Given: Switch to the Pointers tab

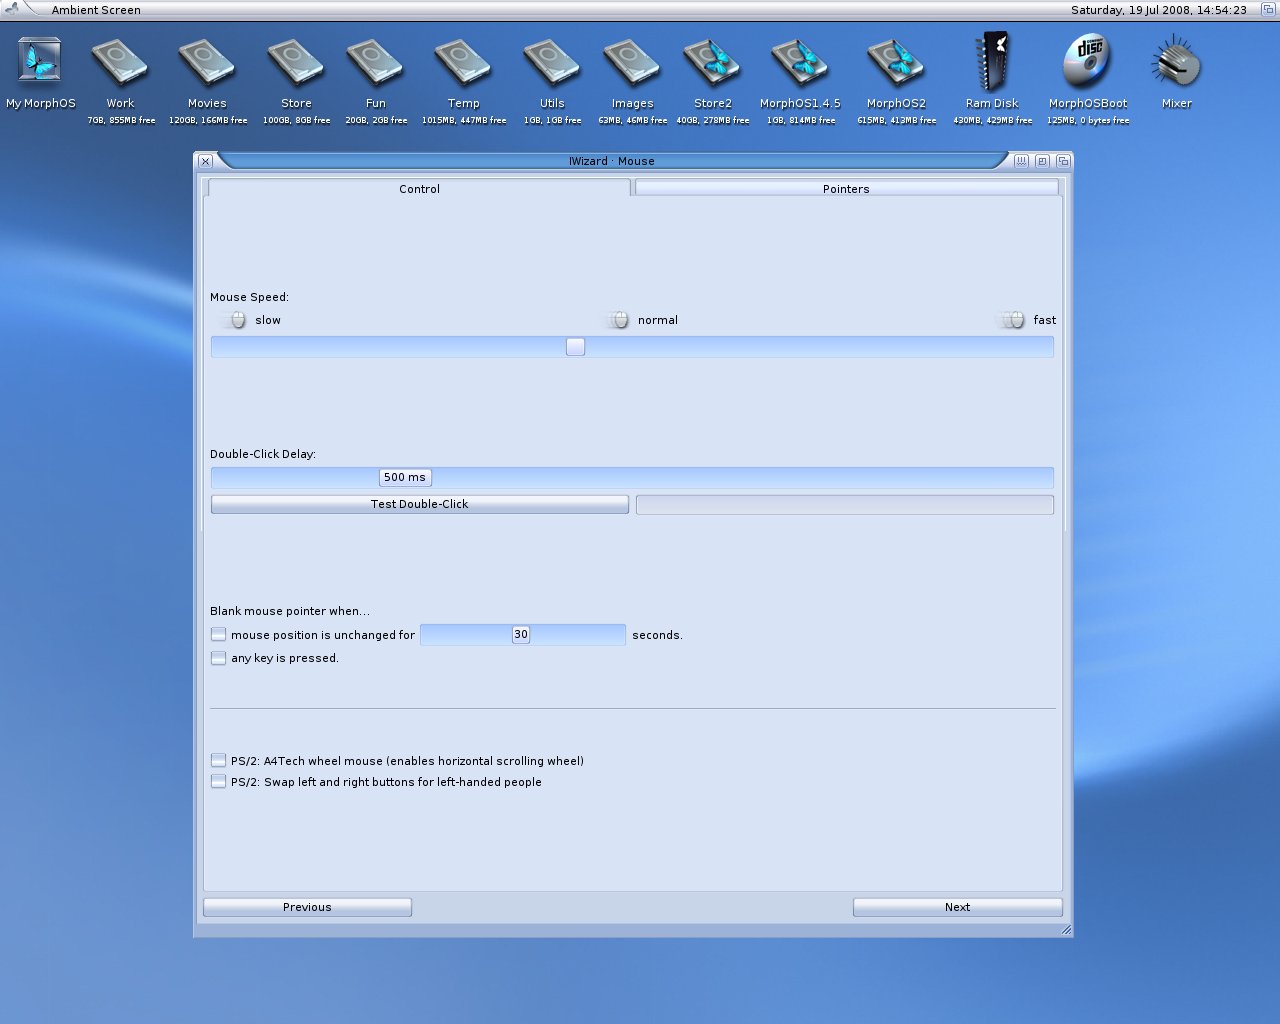Looking at the screenshot, I should tap(845, 188).
